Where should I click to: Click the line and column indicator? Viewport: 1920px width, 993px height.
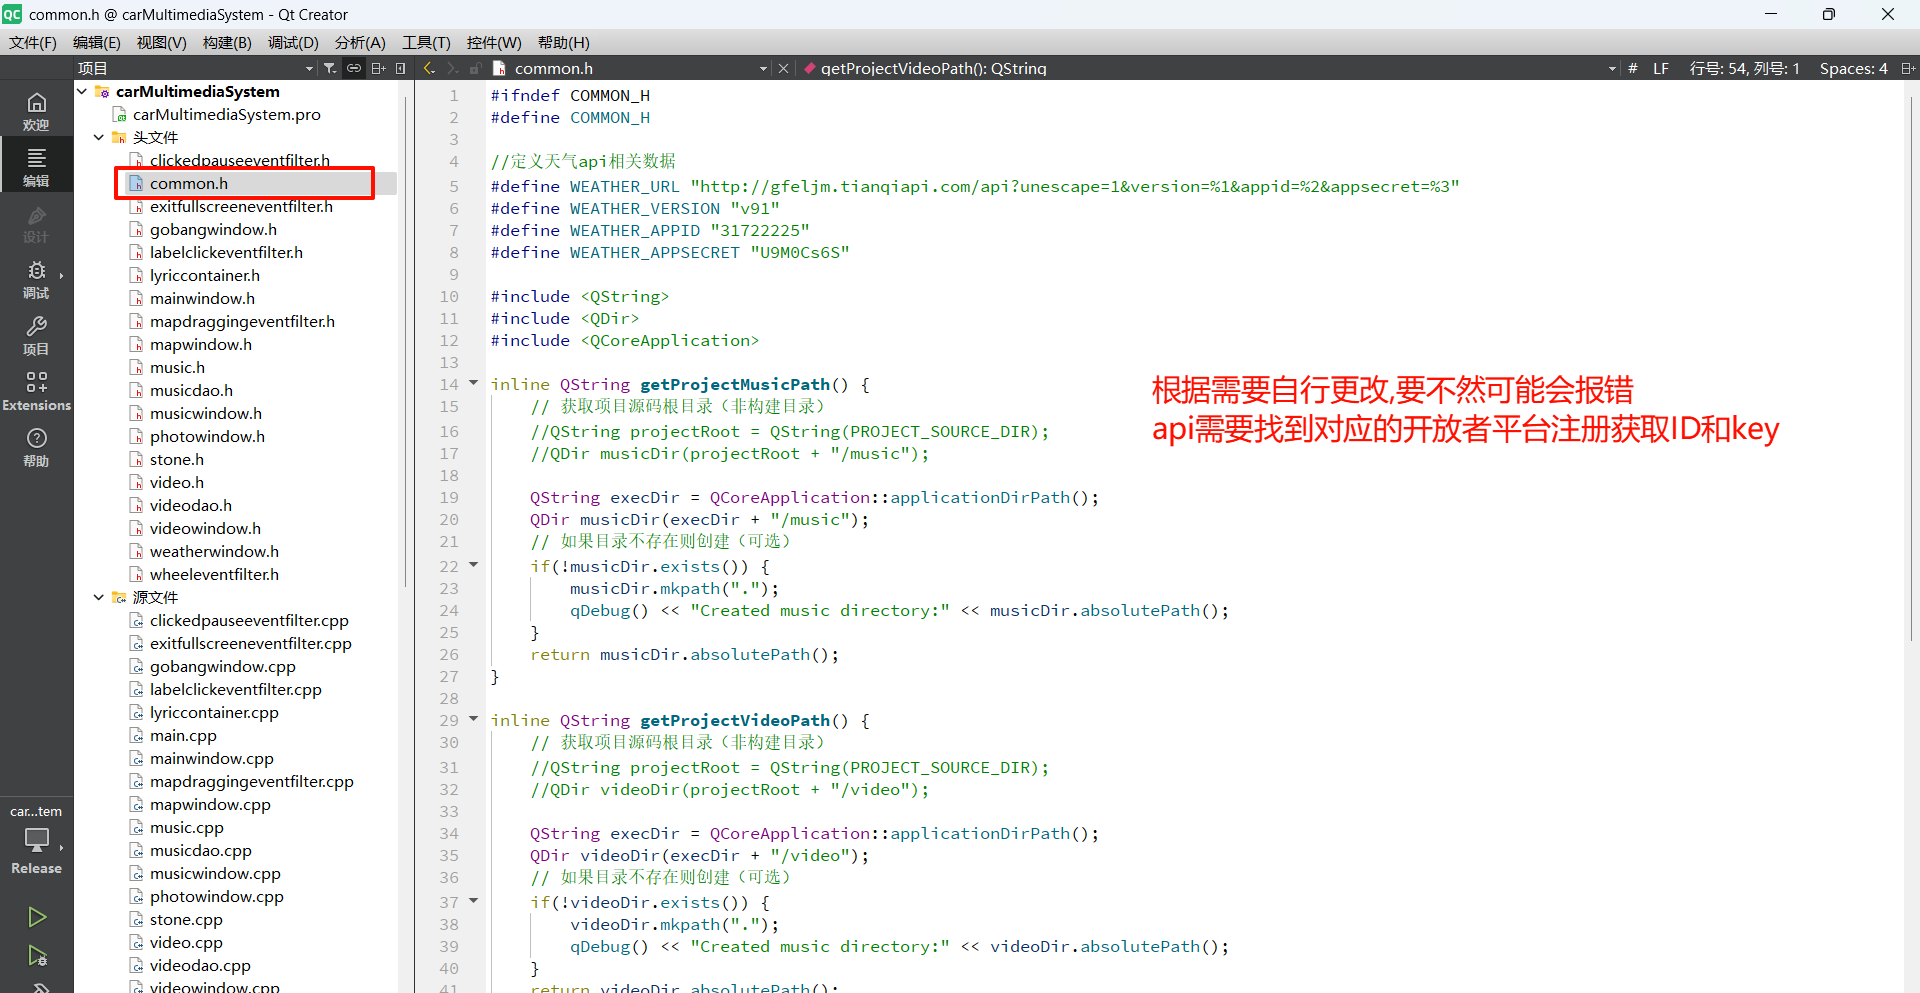1744,68
